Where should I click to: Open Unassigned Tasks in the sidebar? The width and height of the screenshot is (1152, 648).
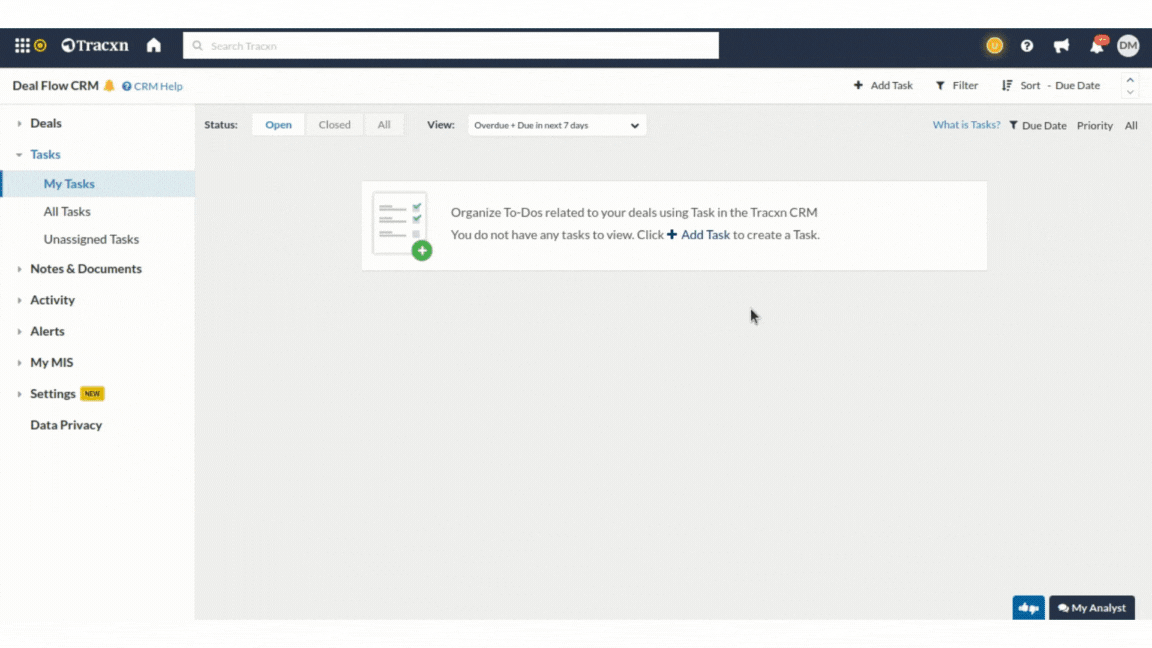[91, 240]
